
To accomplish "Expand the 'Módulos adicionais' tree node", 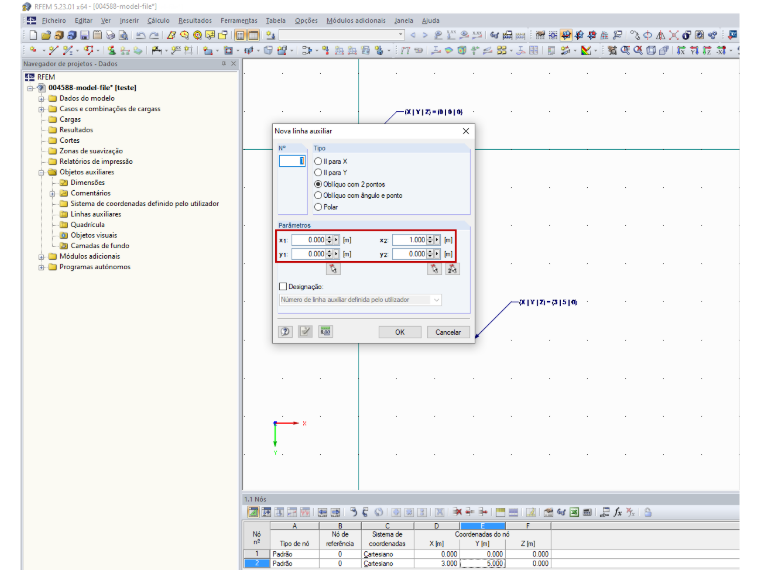I will coord(41,256).
